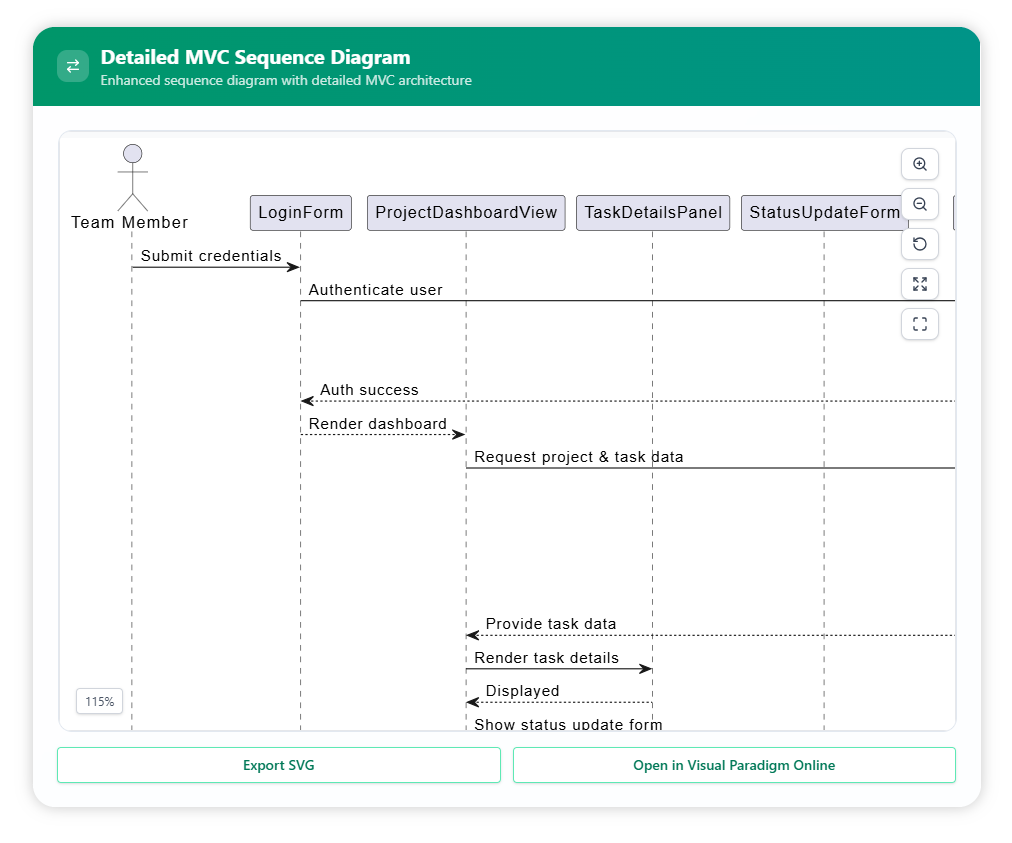The image size is (1012, 843).
Task: Click the expand arrows fit-to-view icon
Action: pos(919,284)
